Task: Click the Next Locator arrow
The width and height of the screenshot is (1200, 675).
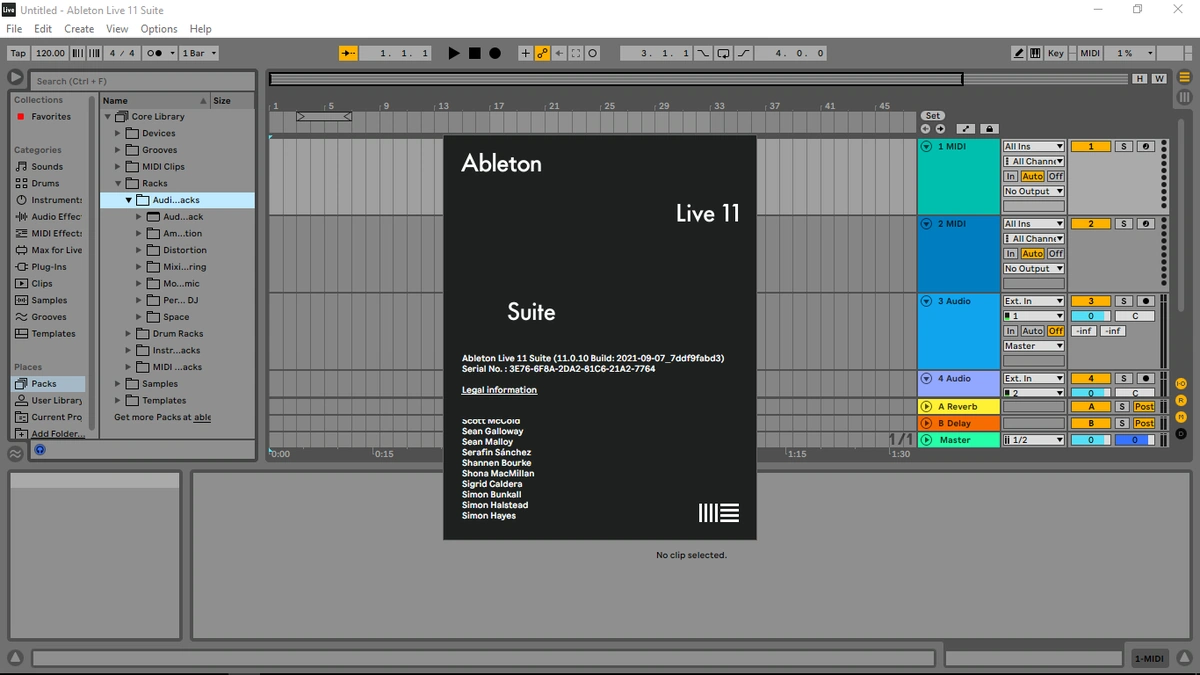Action: [x=940, y=129]
